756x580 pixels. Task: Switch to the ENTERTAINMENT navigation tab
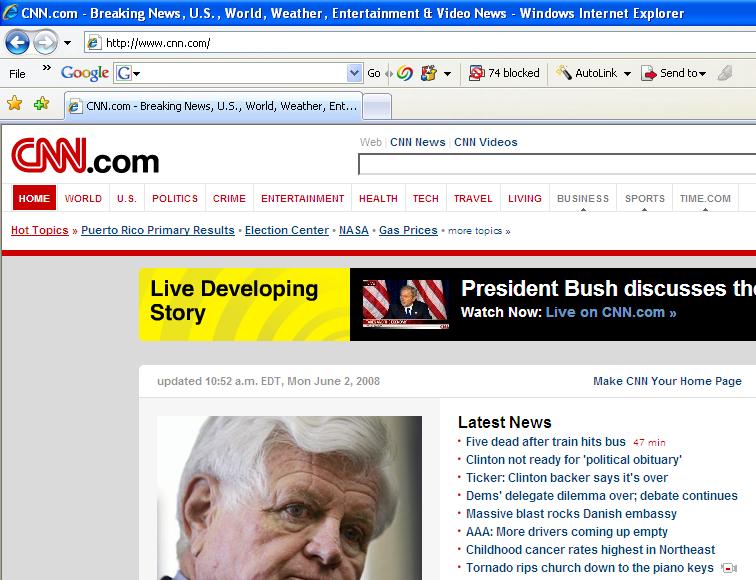303,198
